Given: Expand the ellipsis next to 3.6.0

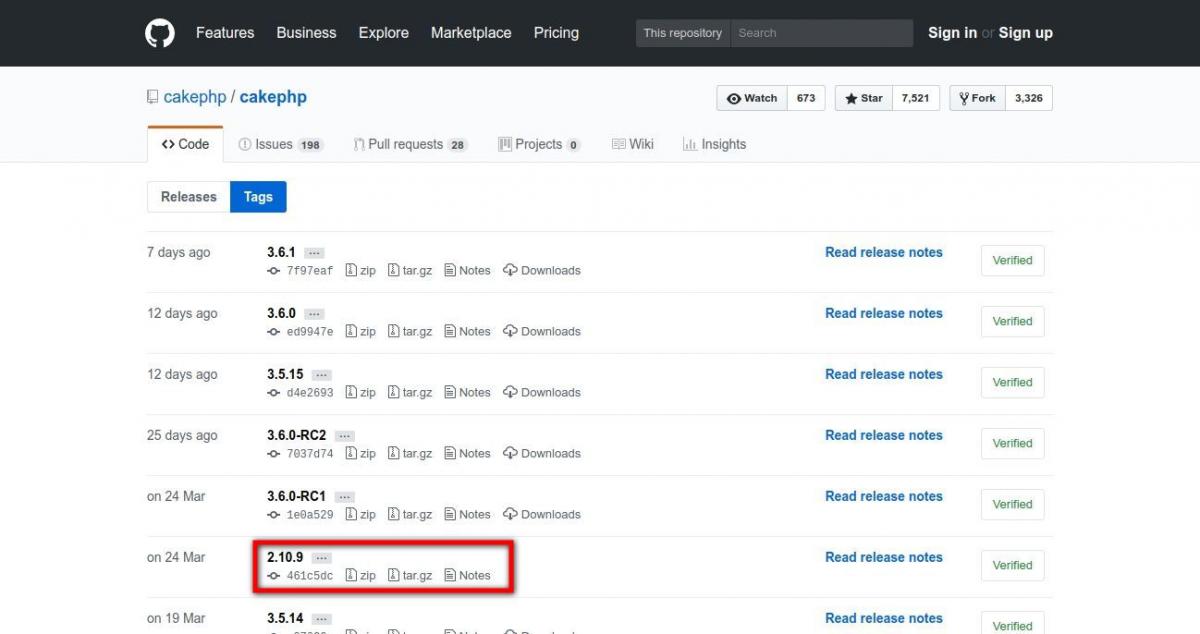Looking at the screenshot, I should (314, 315).
